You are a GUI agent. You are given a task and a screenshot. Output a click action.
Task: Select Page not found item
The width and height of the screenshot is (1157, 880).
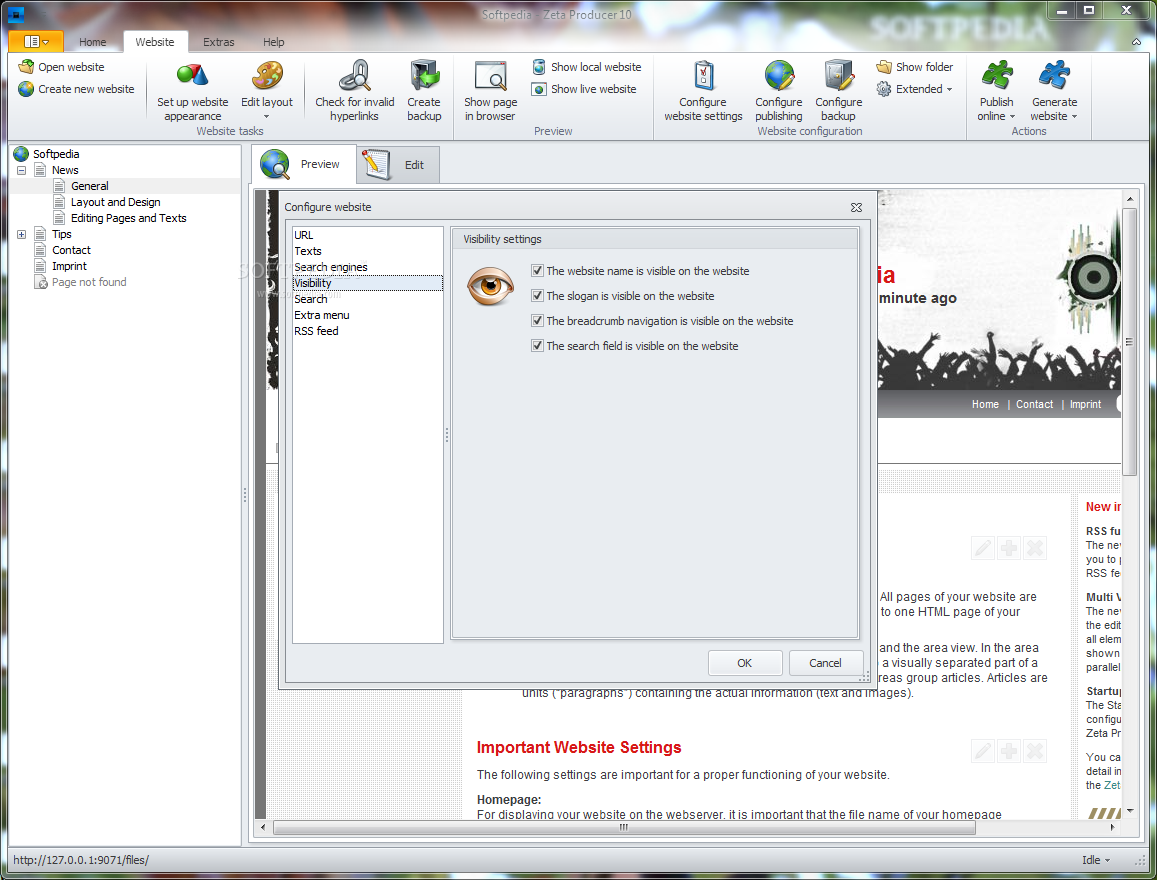[89, 283]
